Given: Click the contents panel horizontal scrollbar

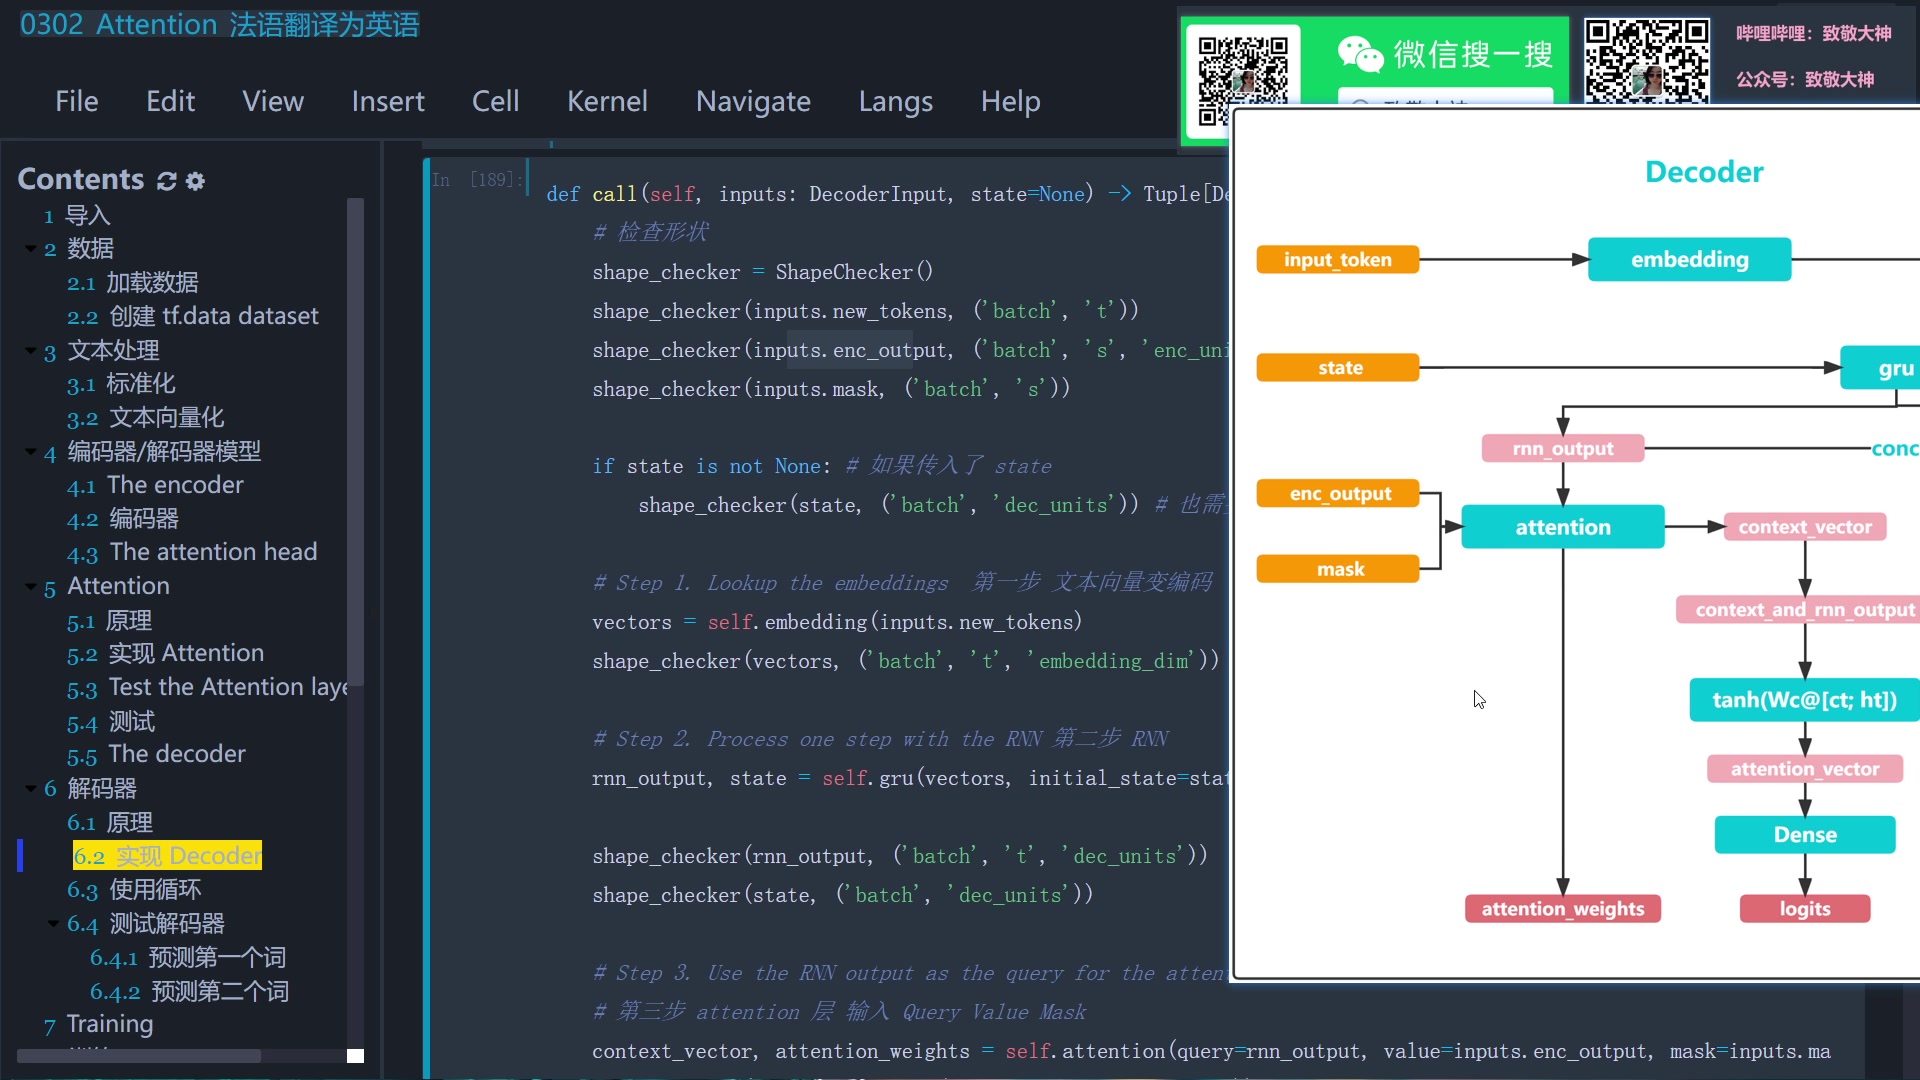Looking at the screenshot, I should pyautogui.click(x=140, y=1056).
